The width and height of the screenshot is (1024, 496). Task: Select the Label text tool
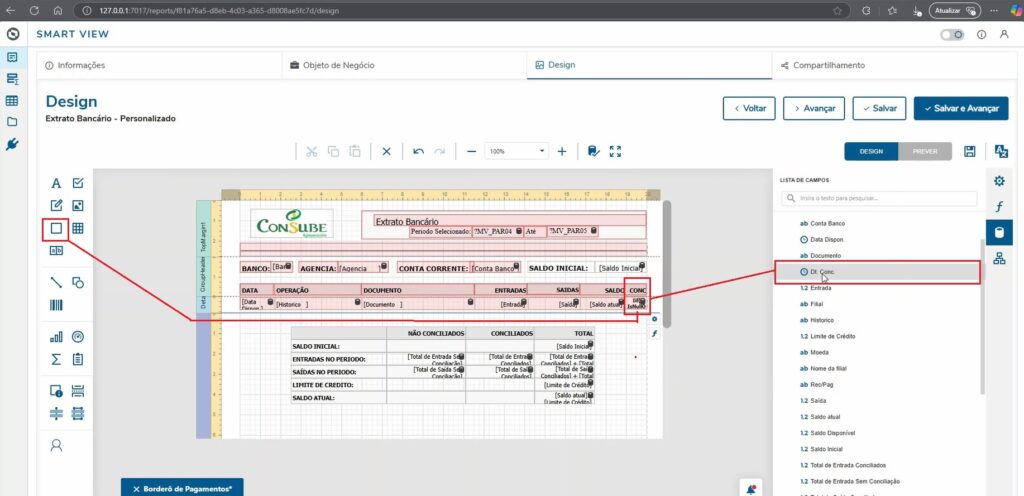coord(56,183)
